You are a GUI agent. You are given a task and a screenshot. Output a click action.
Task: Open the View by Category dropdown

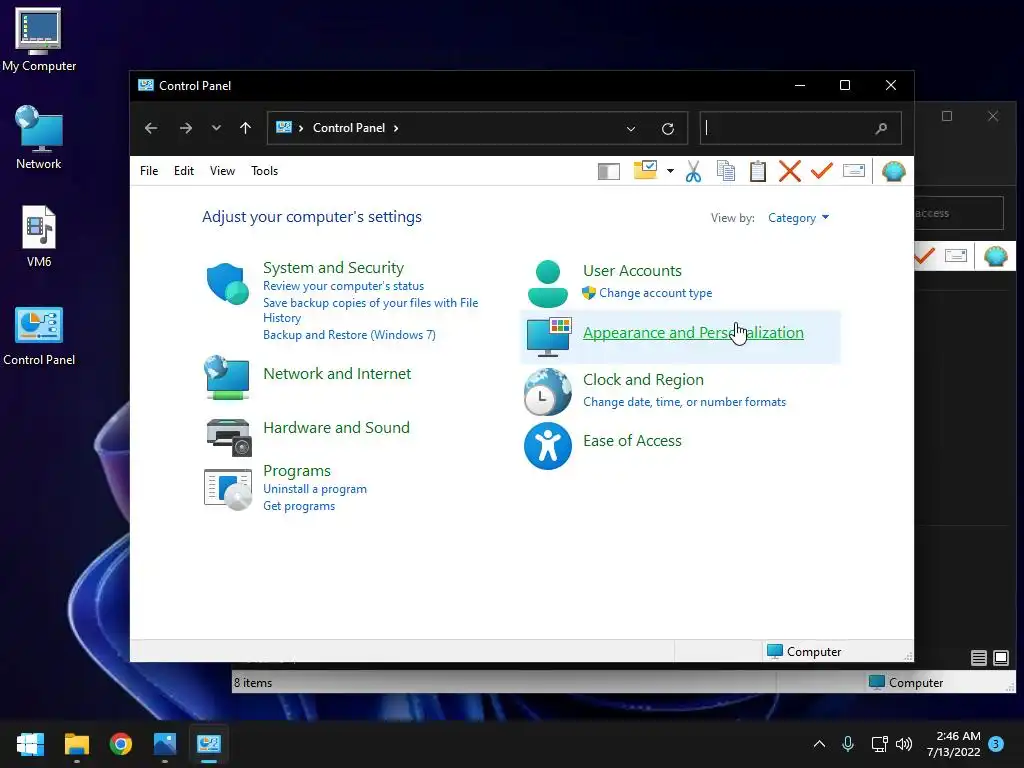[798, 218]
